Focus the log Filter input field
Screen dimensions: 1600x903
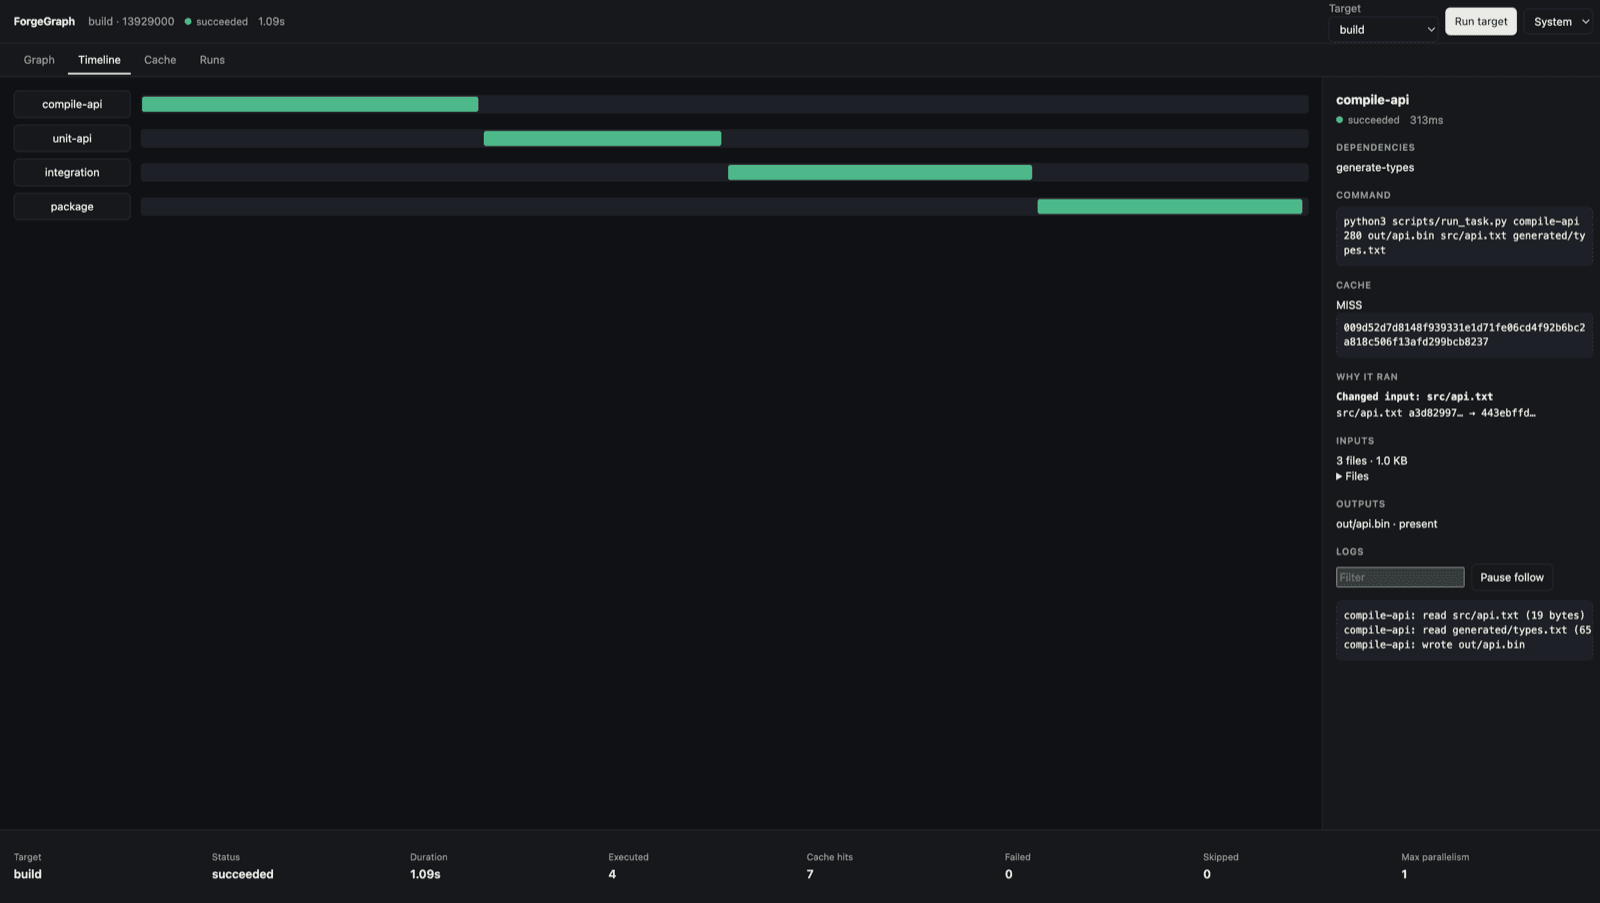[1400, 577]
